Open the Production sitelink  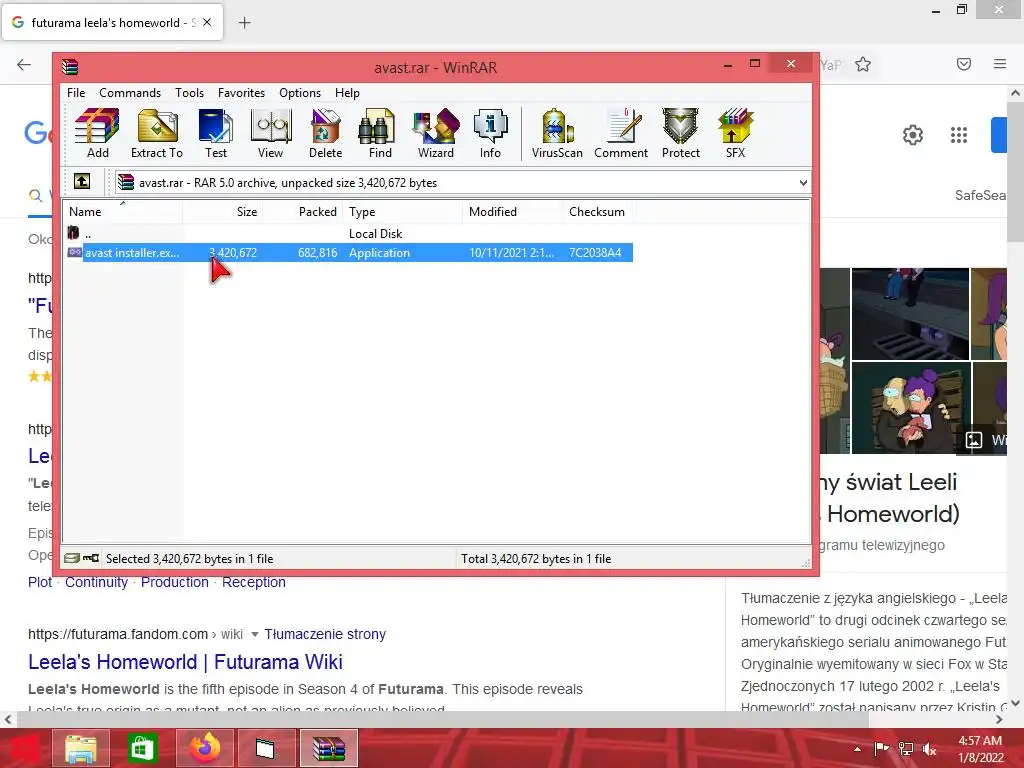[174, 582]
